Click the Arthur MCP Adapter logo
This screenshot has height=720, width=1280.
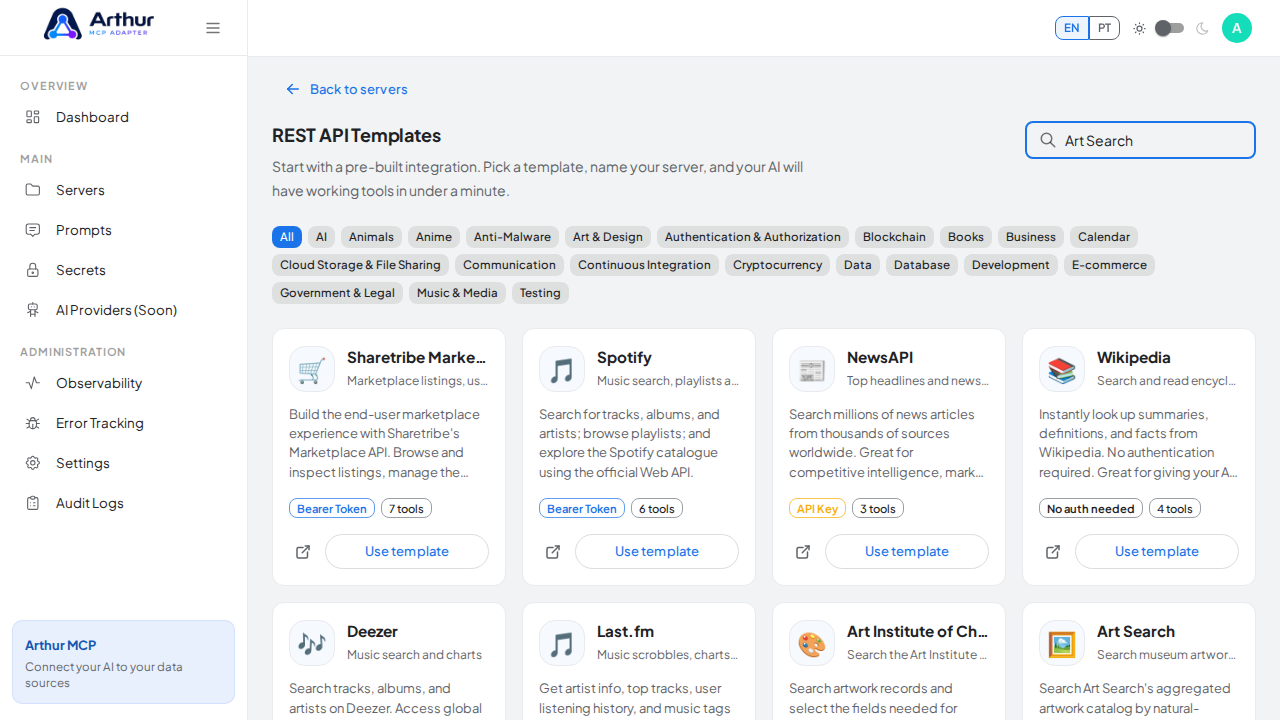click(99, 24)
